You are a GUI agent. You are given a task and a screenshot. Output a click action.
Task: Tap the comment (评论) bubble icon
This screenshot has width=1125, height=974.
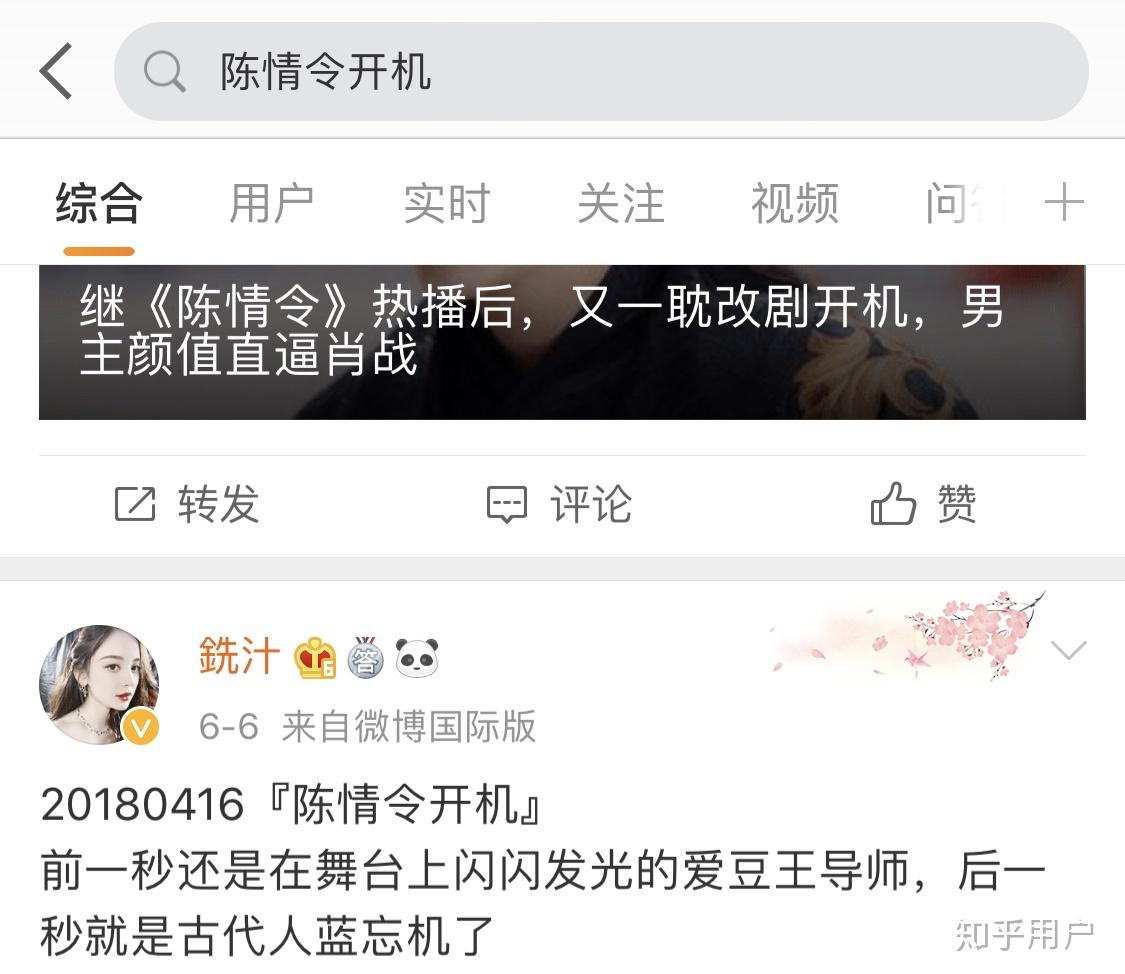(x=507, y=504)
